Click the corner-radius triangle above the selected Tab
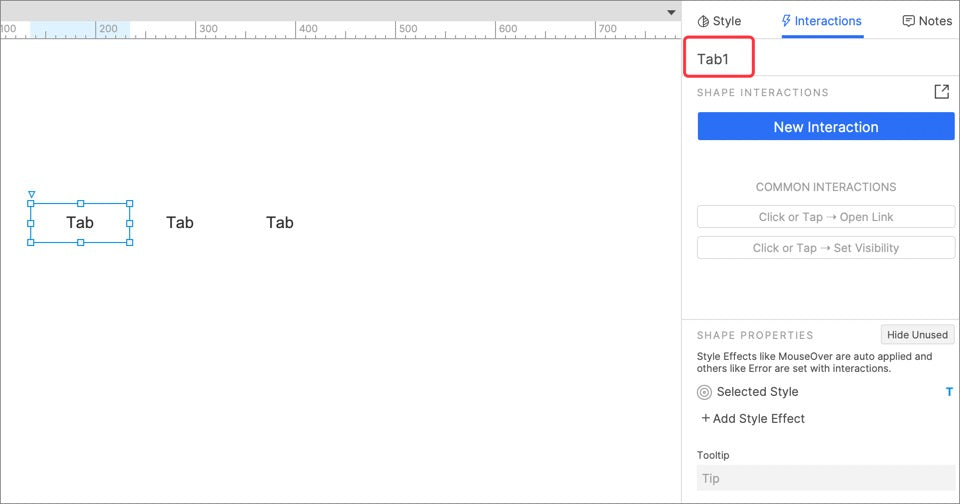960x504 pixels. (31, 194)
